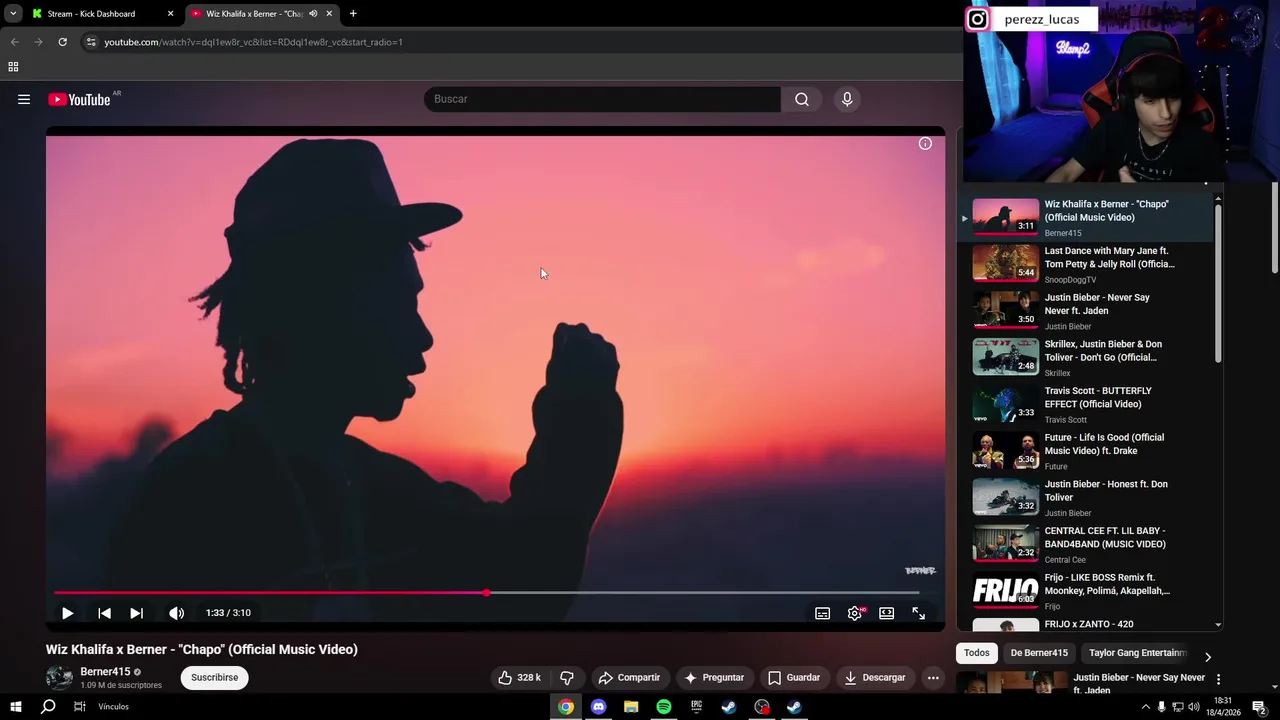The width and height of the screenshot is (1280, 720).
Task: Skip back to previous video
Action: pyautogui.click(x=104, y=613)
